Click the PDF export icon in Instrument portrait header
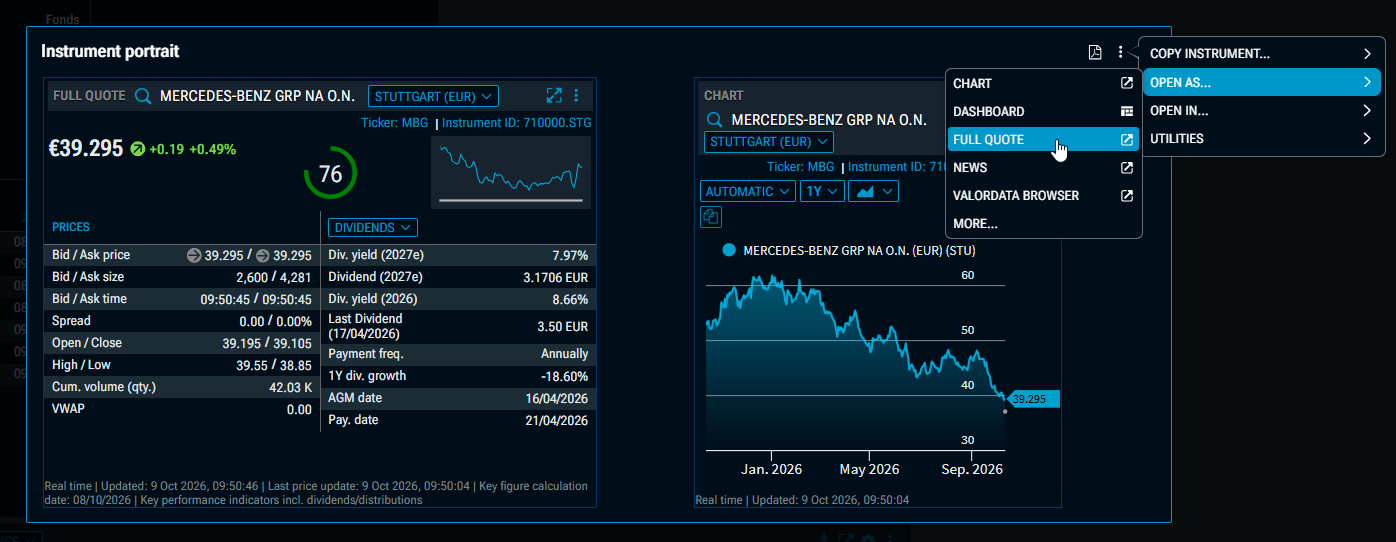The height and width of the screenshot is (542, 1396). [1095, 53]
